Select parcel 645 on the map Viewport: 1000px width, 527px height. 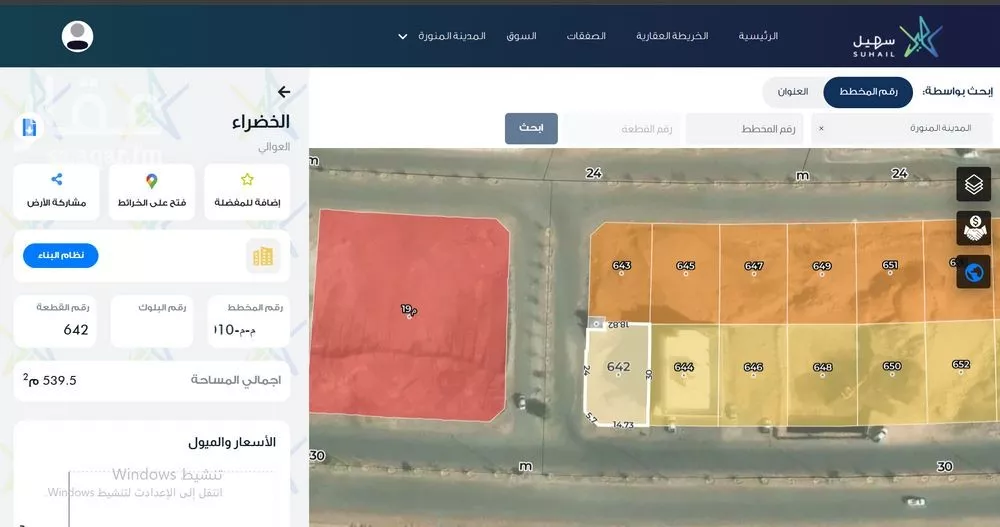(x=686, y=274)
